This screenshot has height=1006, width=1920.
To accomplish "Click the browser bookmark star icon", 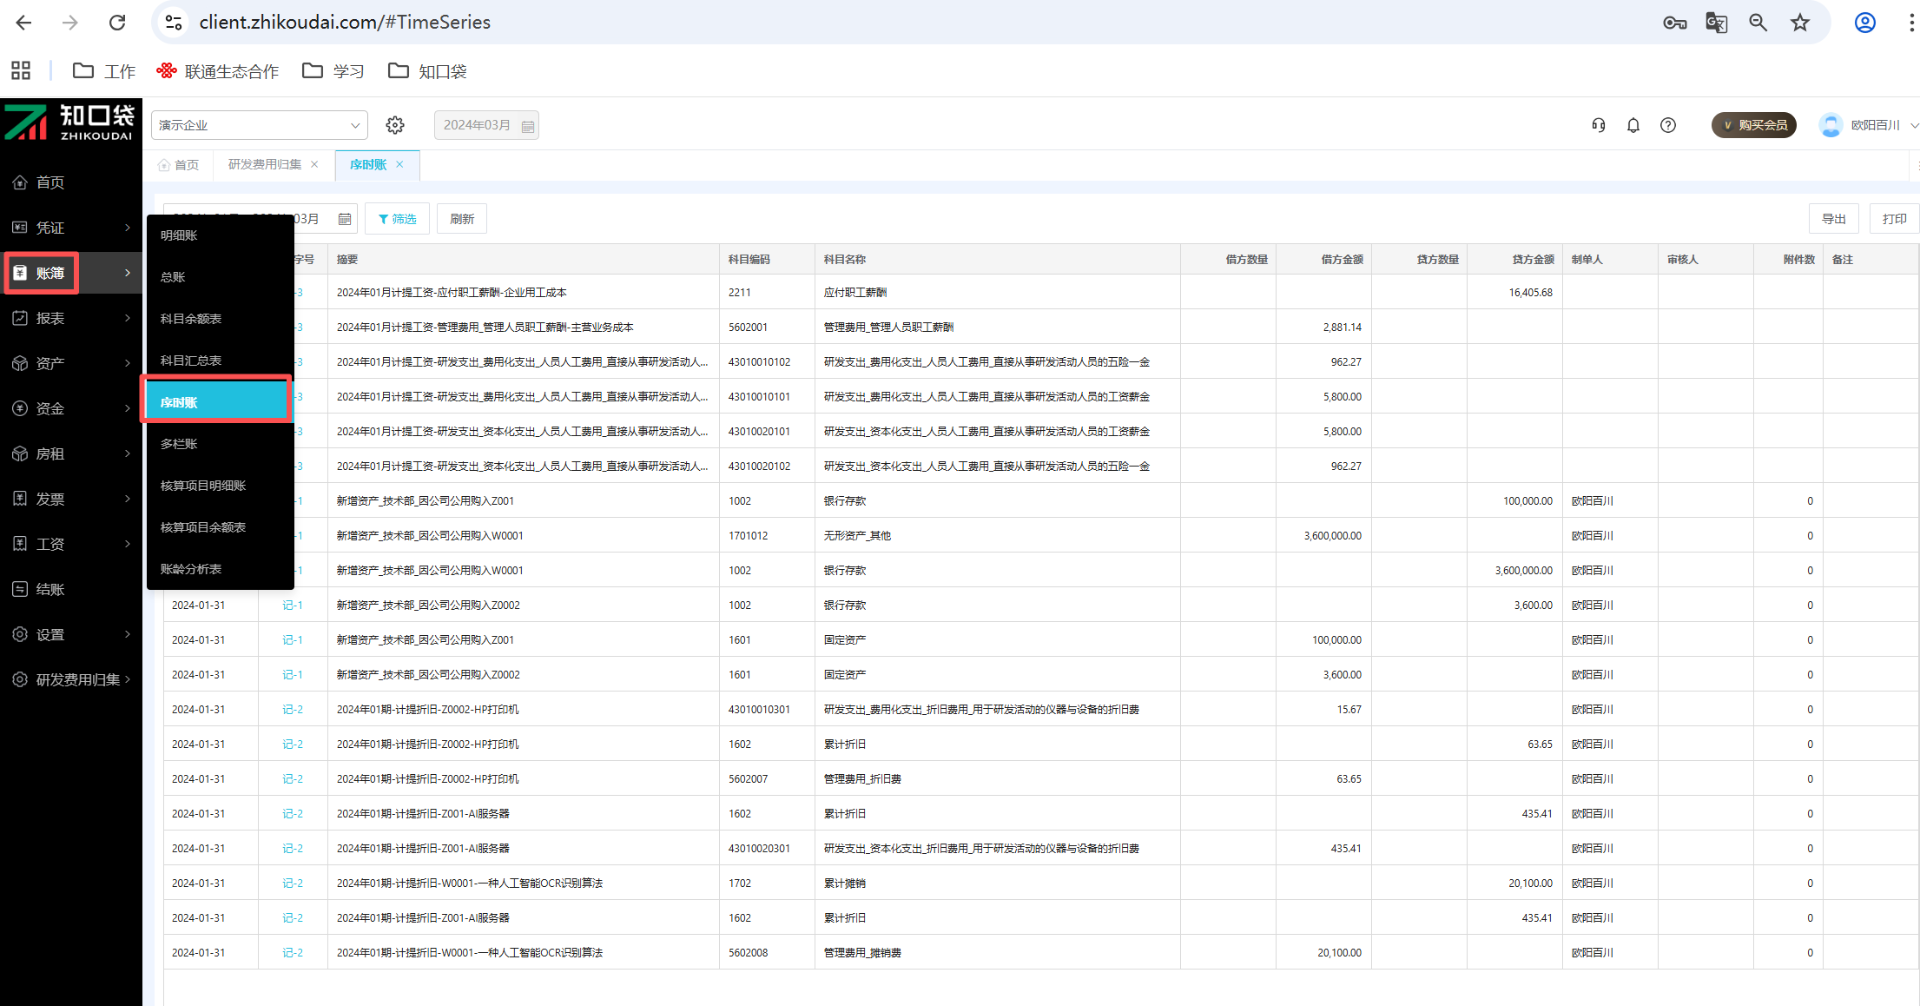I will 1800,22.
